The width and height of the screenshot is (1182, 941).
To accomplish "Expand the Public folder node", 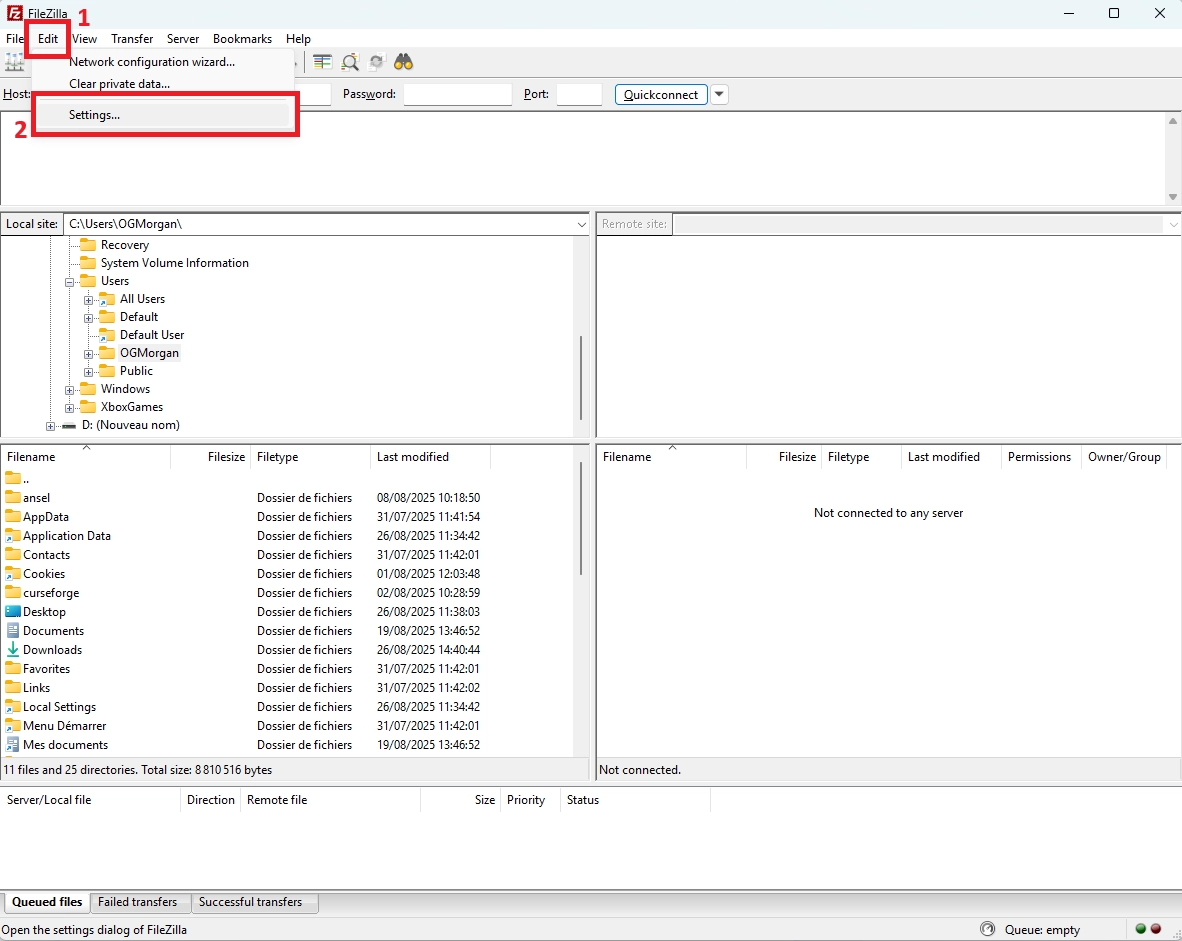I will coord(88,372).
